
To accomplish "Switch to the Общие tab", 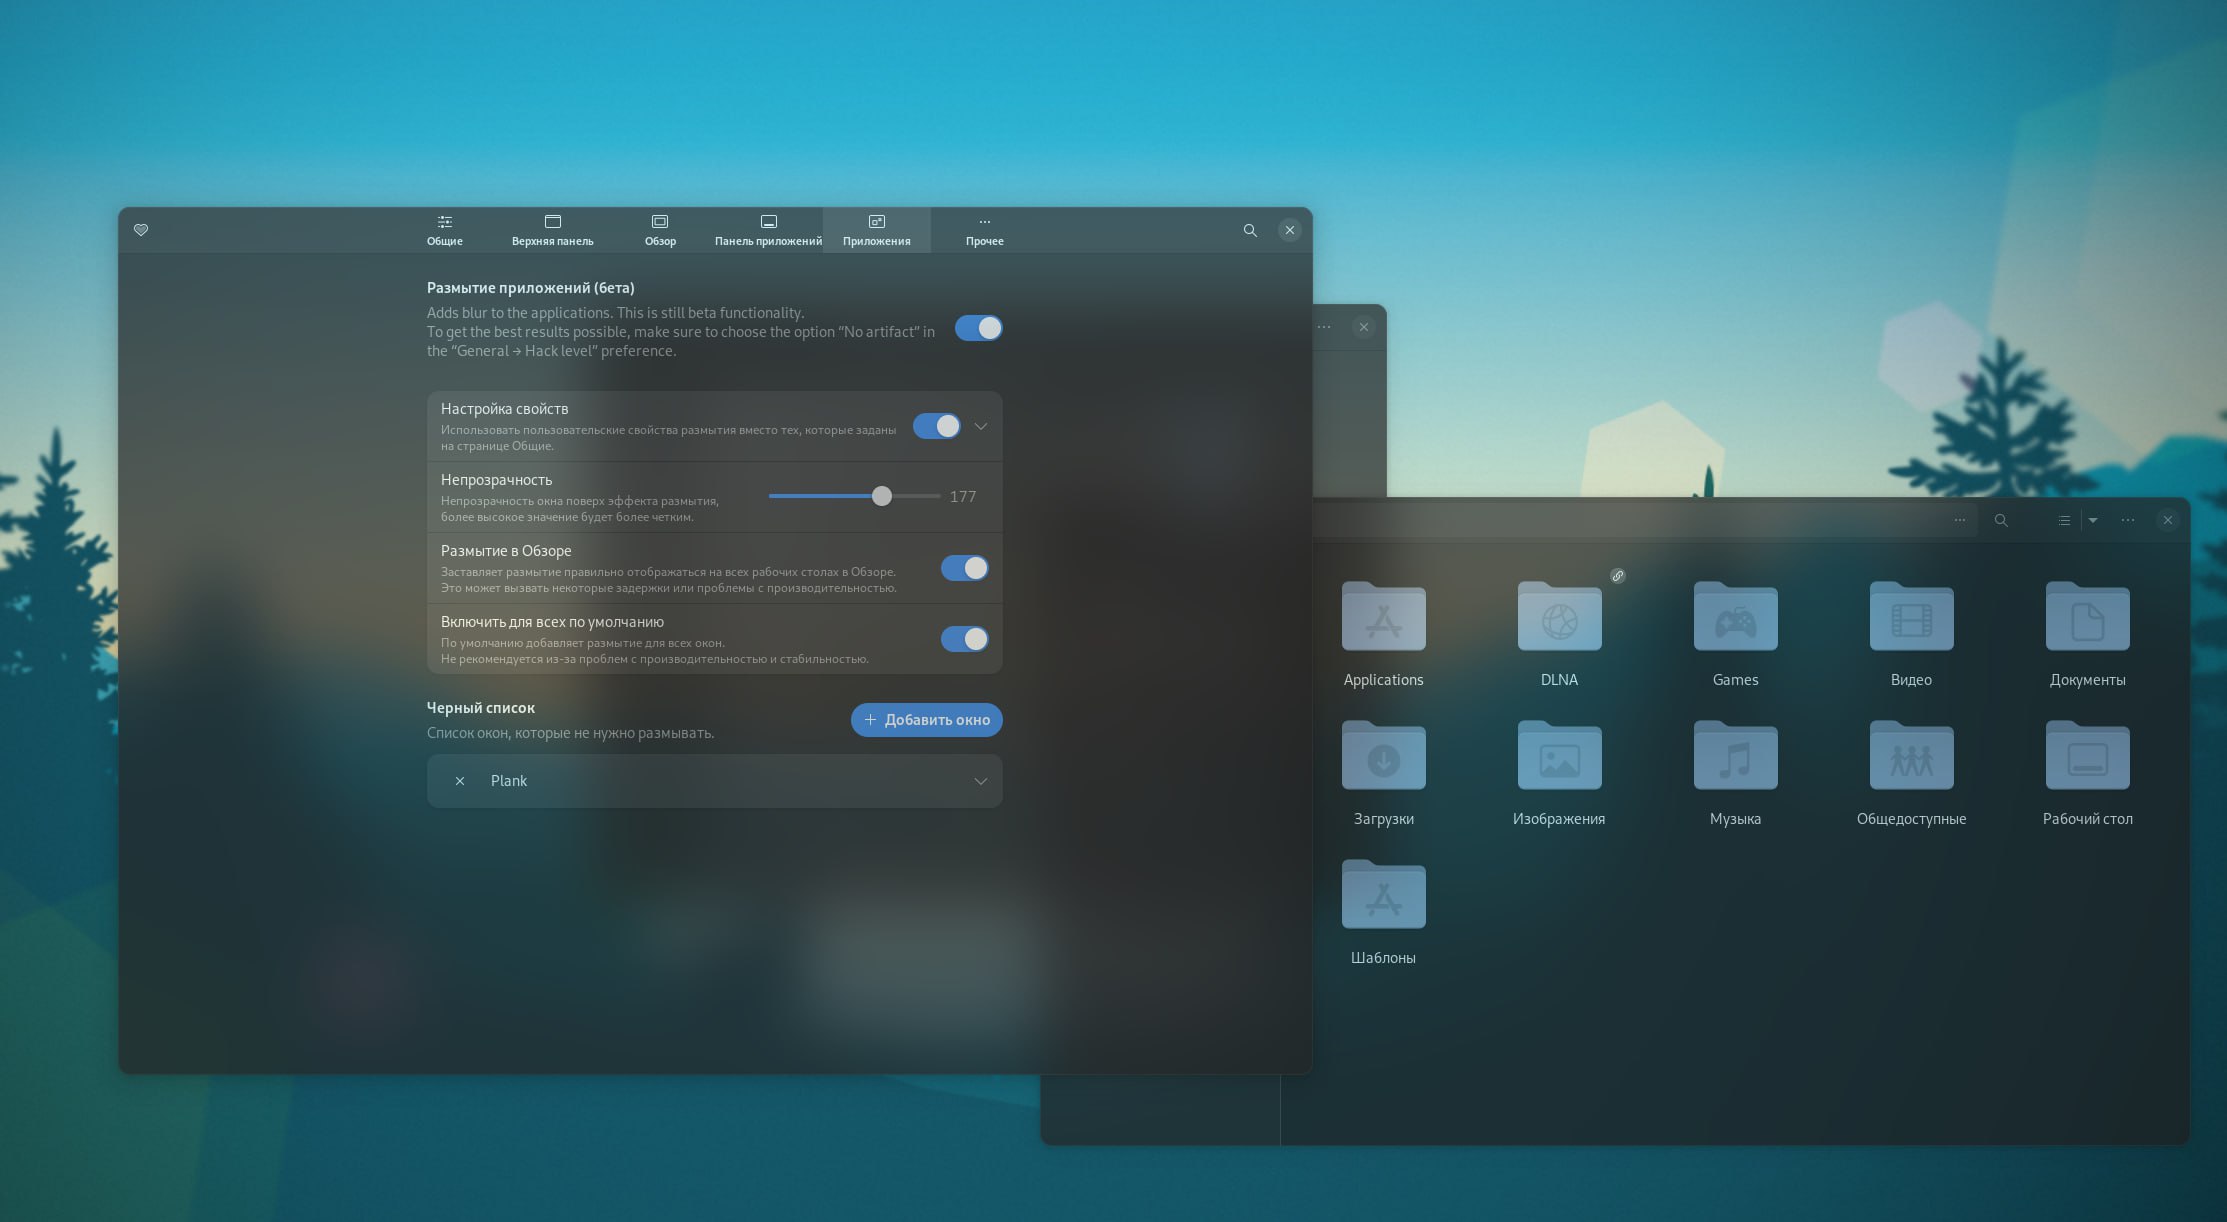I will [x=445, y=230].
